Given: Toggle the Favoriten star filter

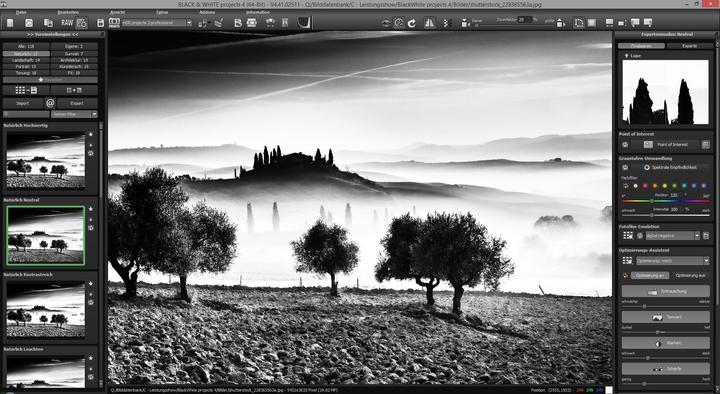Looking at the screenshot, I should pyautogui.click(x=50, y=80).
